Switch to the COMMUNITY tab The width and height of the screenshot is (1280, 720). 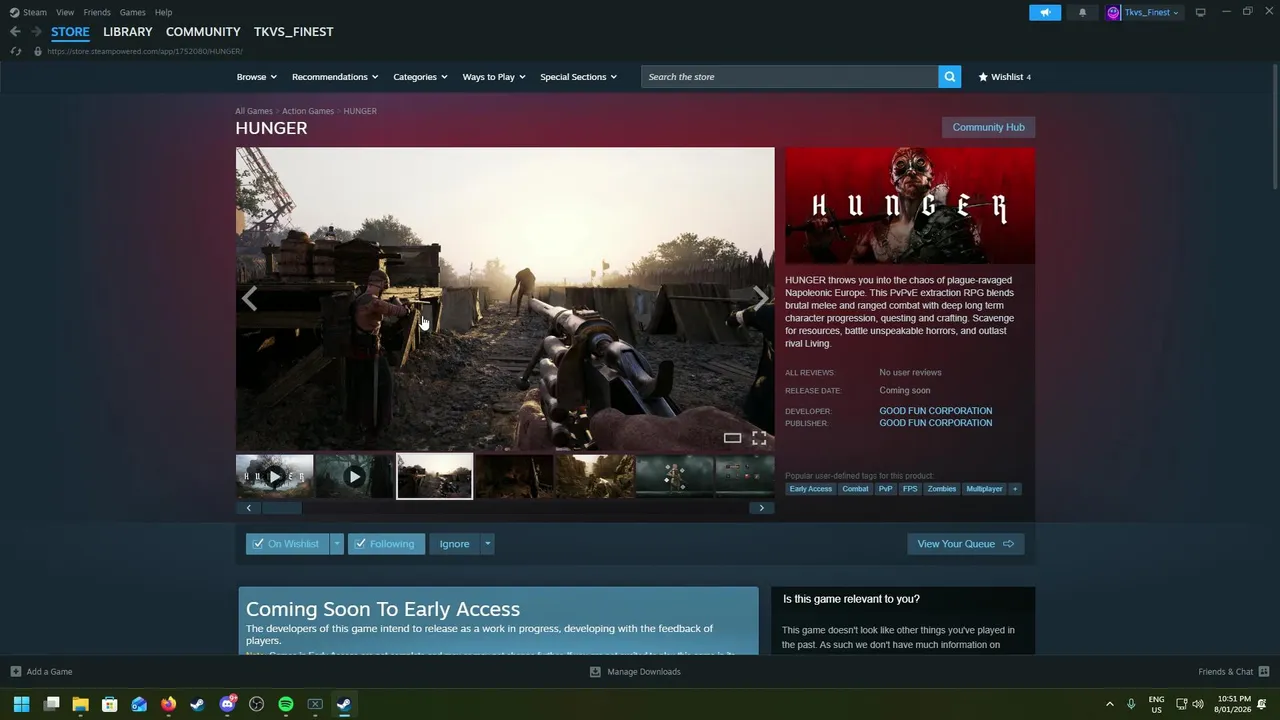pyautogui.click(x=203, y=32)
